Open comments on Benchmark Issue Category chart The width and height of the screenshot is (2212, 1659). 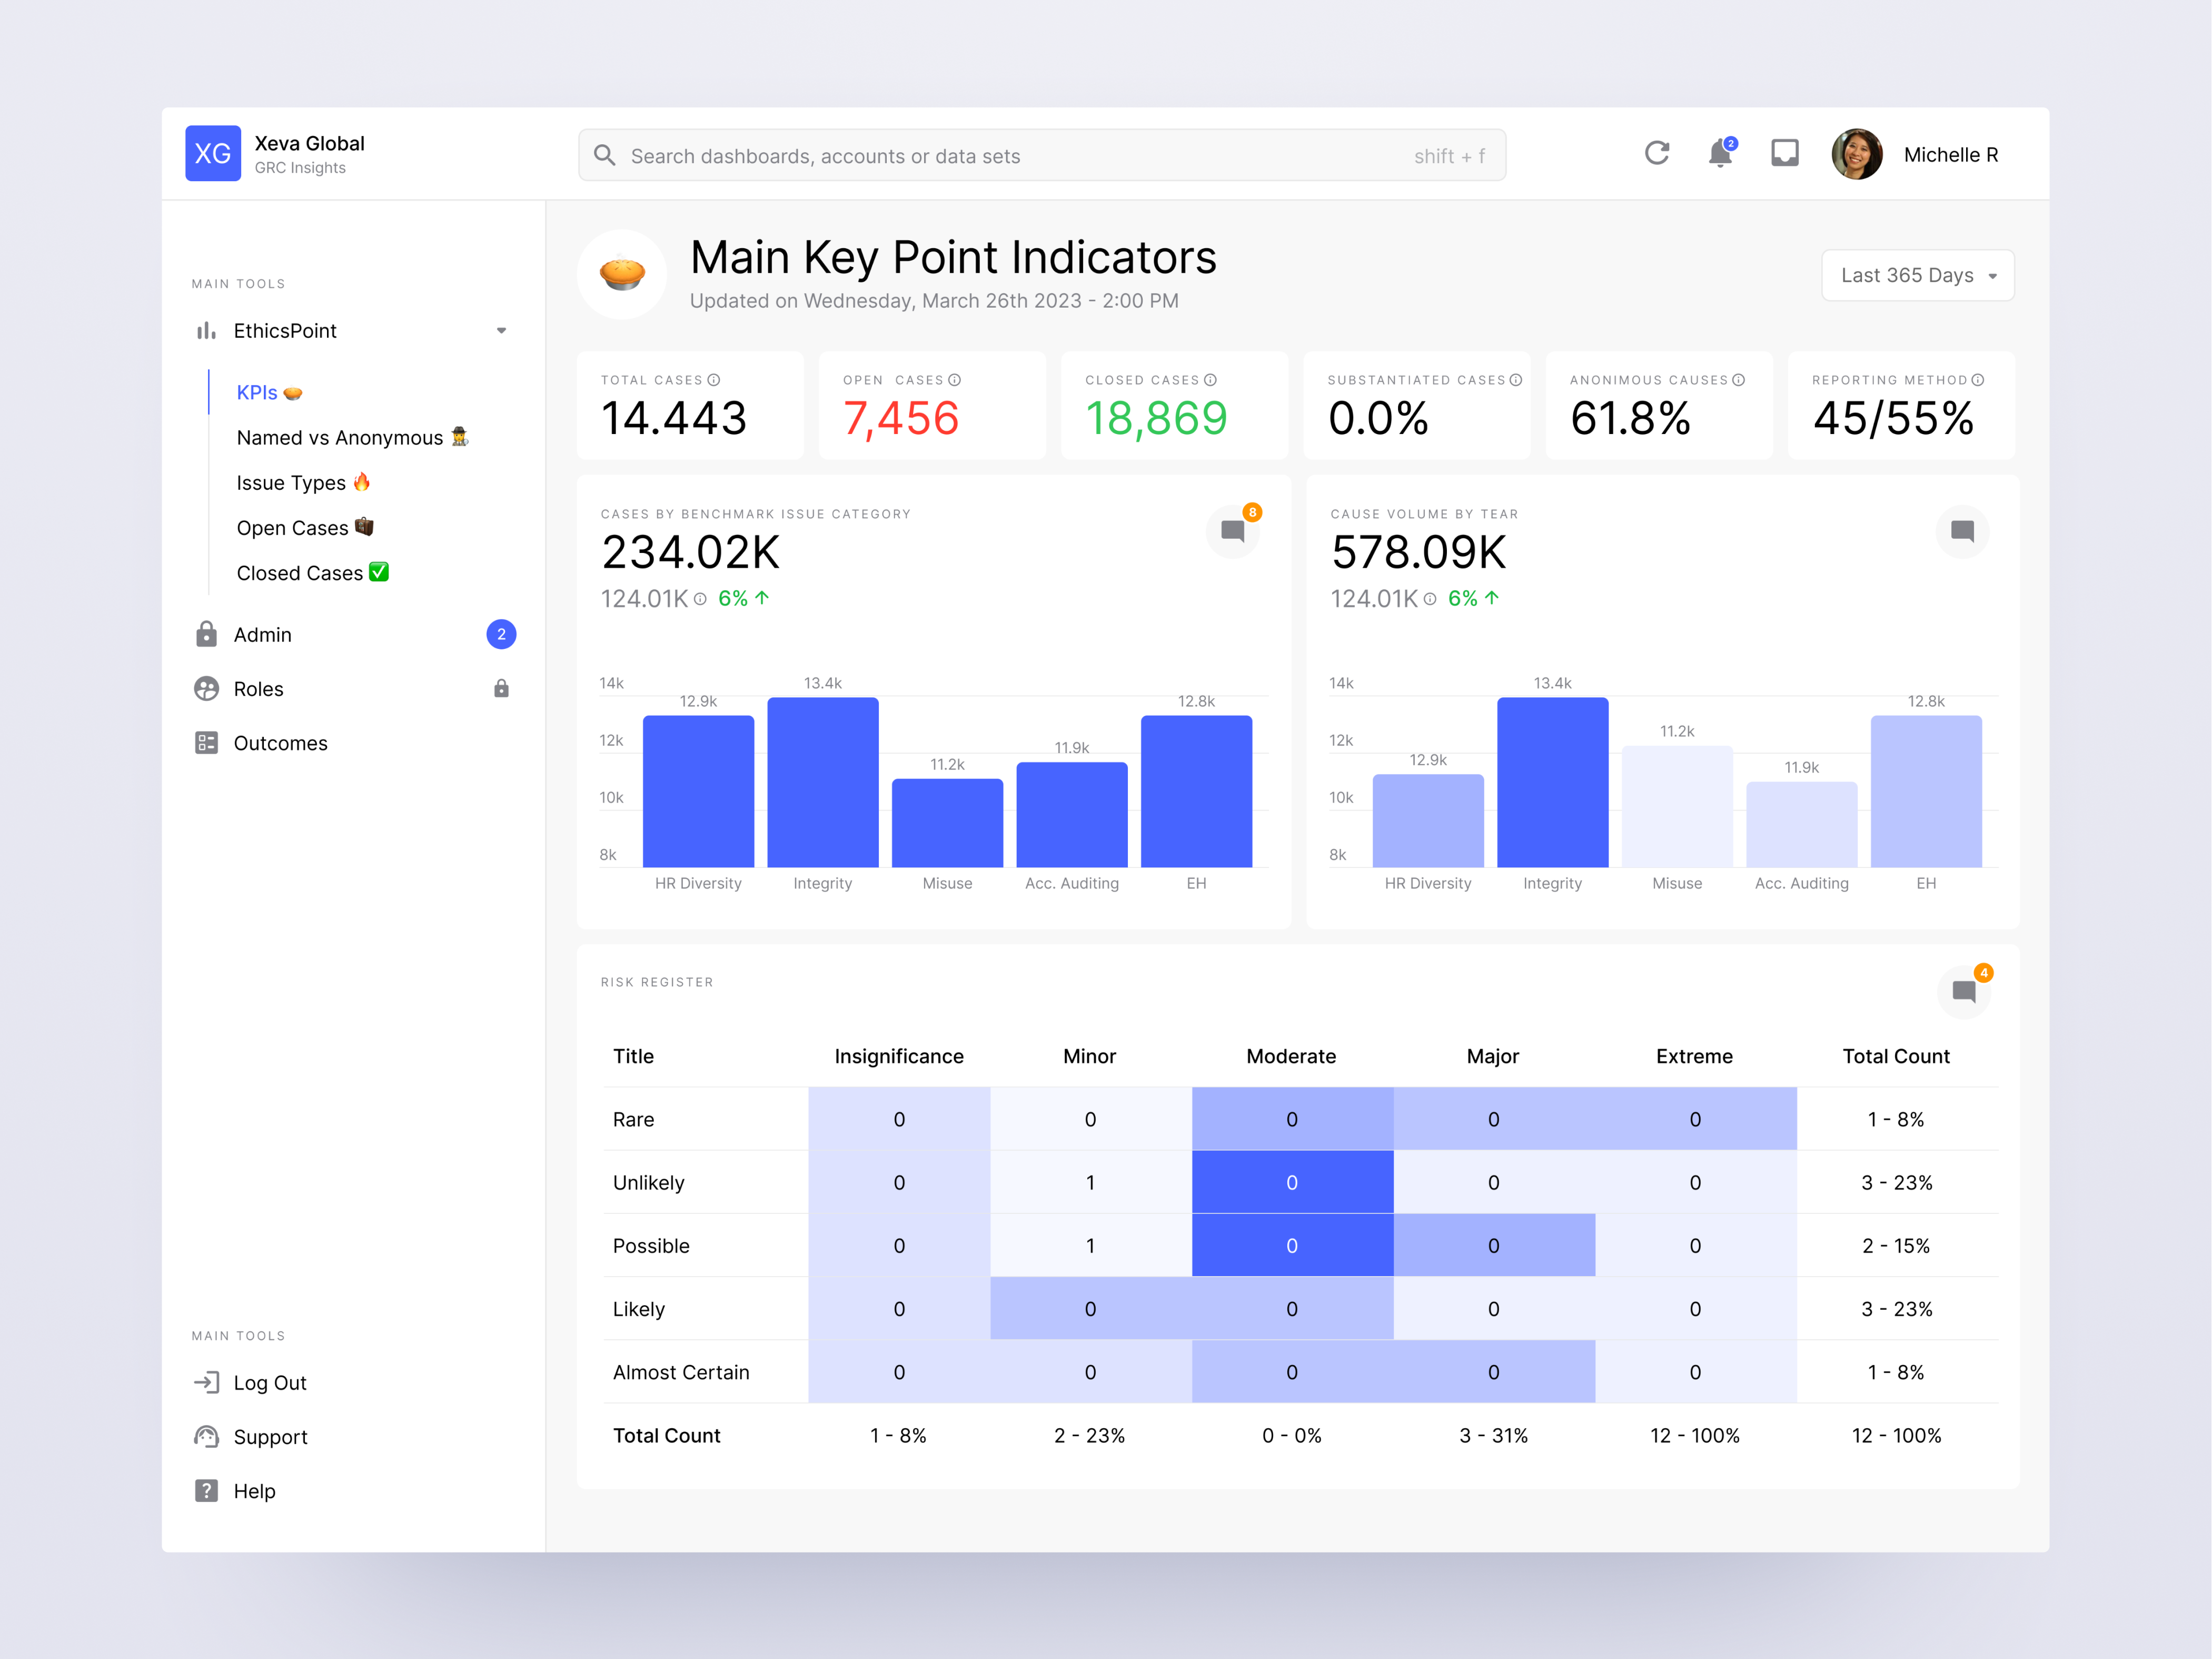1233,531
